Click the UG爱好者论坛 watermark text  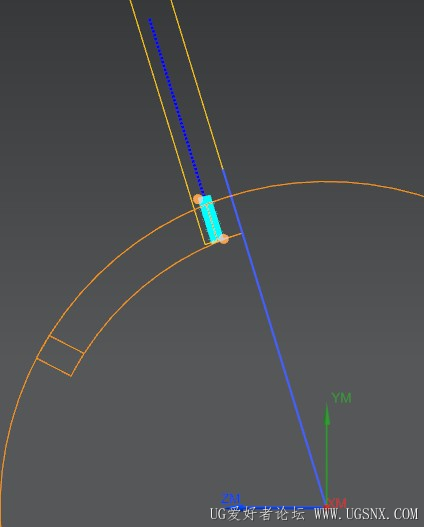click(x=257, y=514)
